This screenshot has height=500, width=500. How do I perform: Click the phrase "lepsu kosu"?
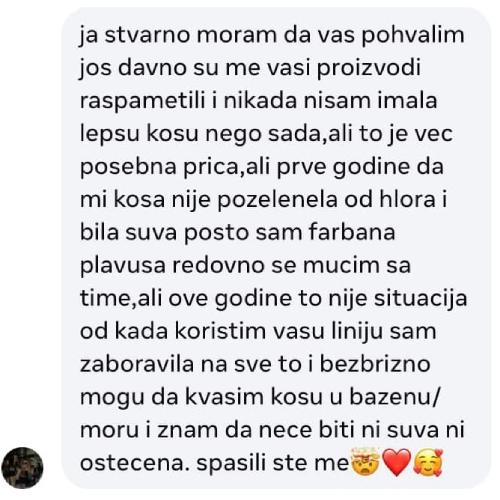(139, 135)
